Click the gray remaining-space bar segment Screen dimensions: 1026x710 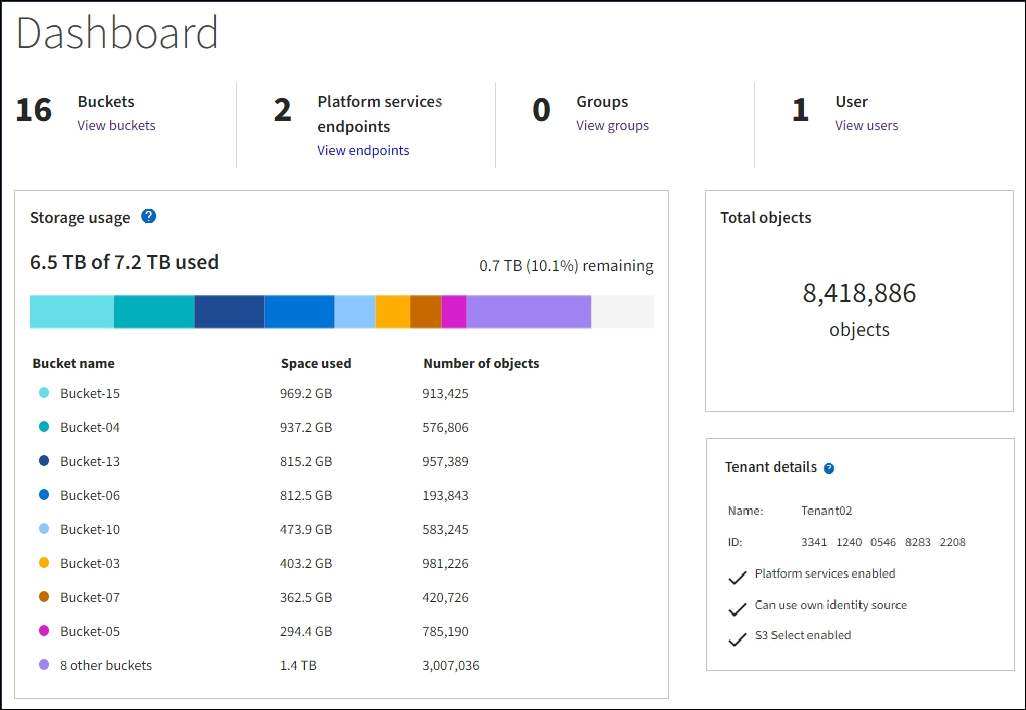coord(622,312)
